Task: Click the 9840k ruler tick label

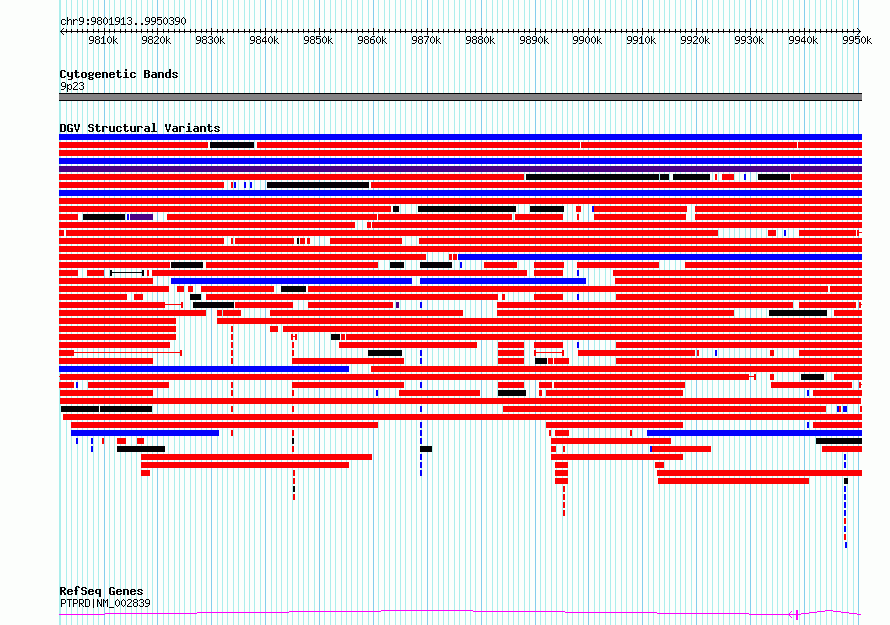Action: [264, 40]
